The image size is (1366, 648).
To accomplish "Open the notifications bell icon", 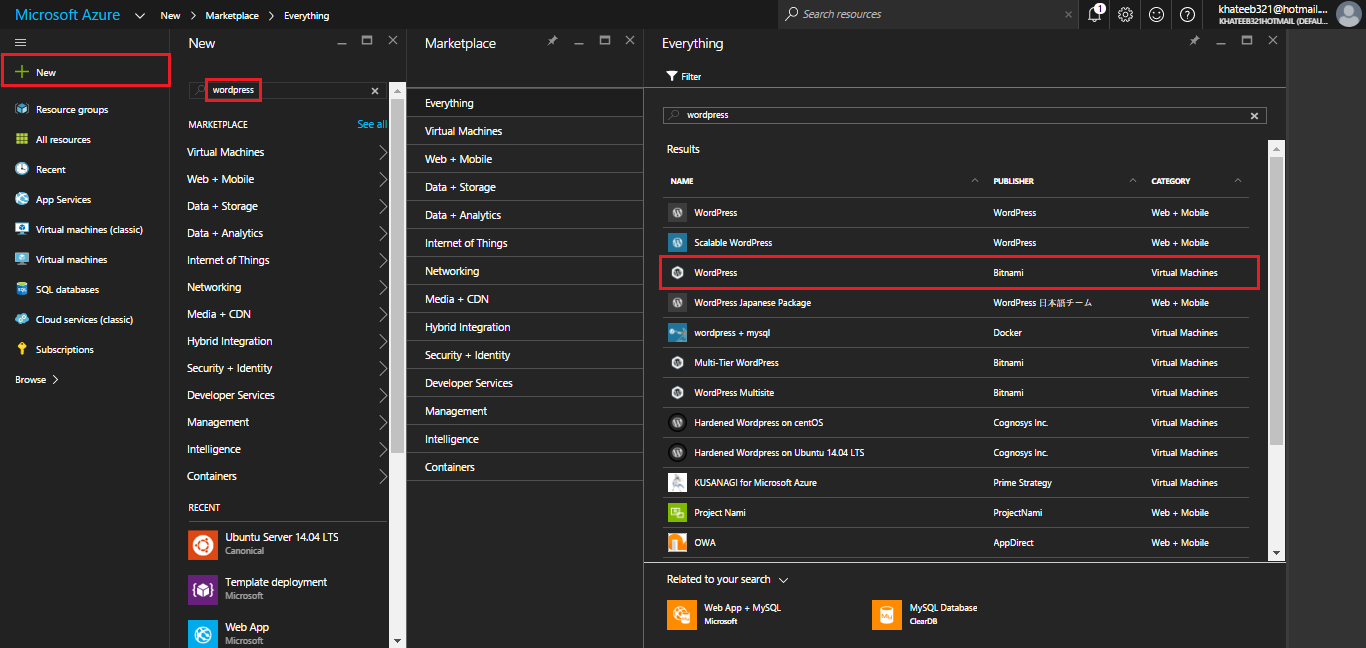I will (x=1095, y=14).
